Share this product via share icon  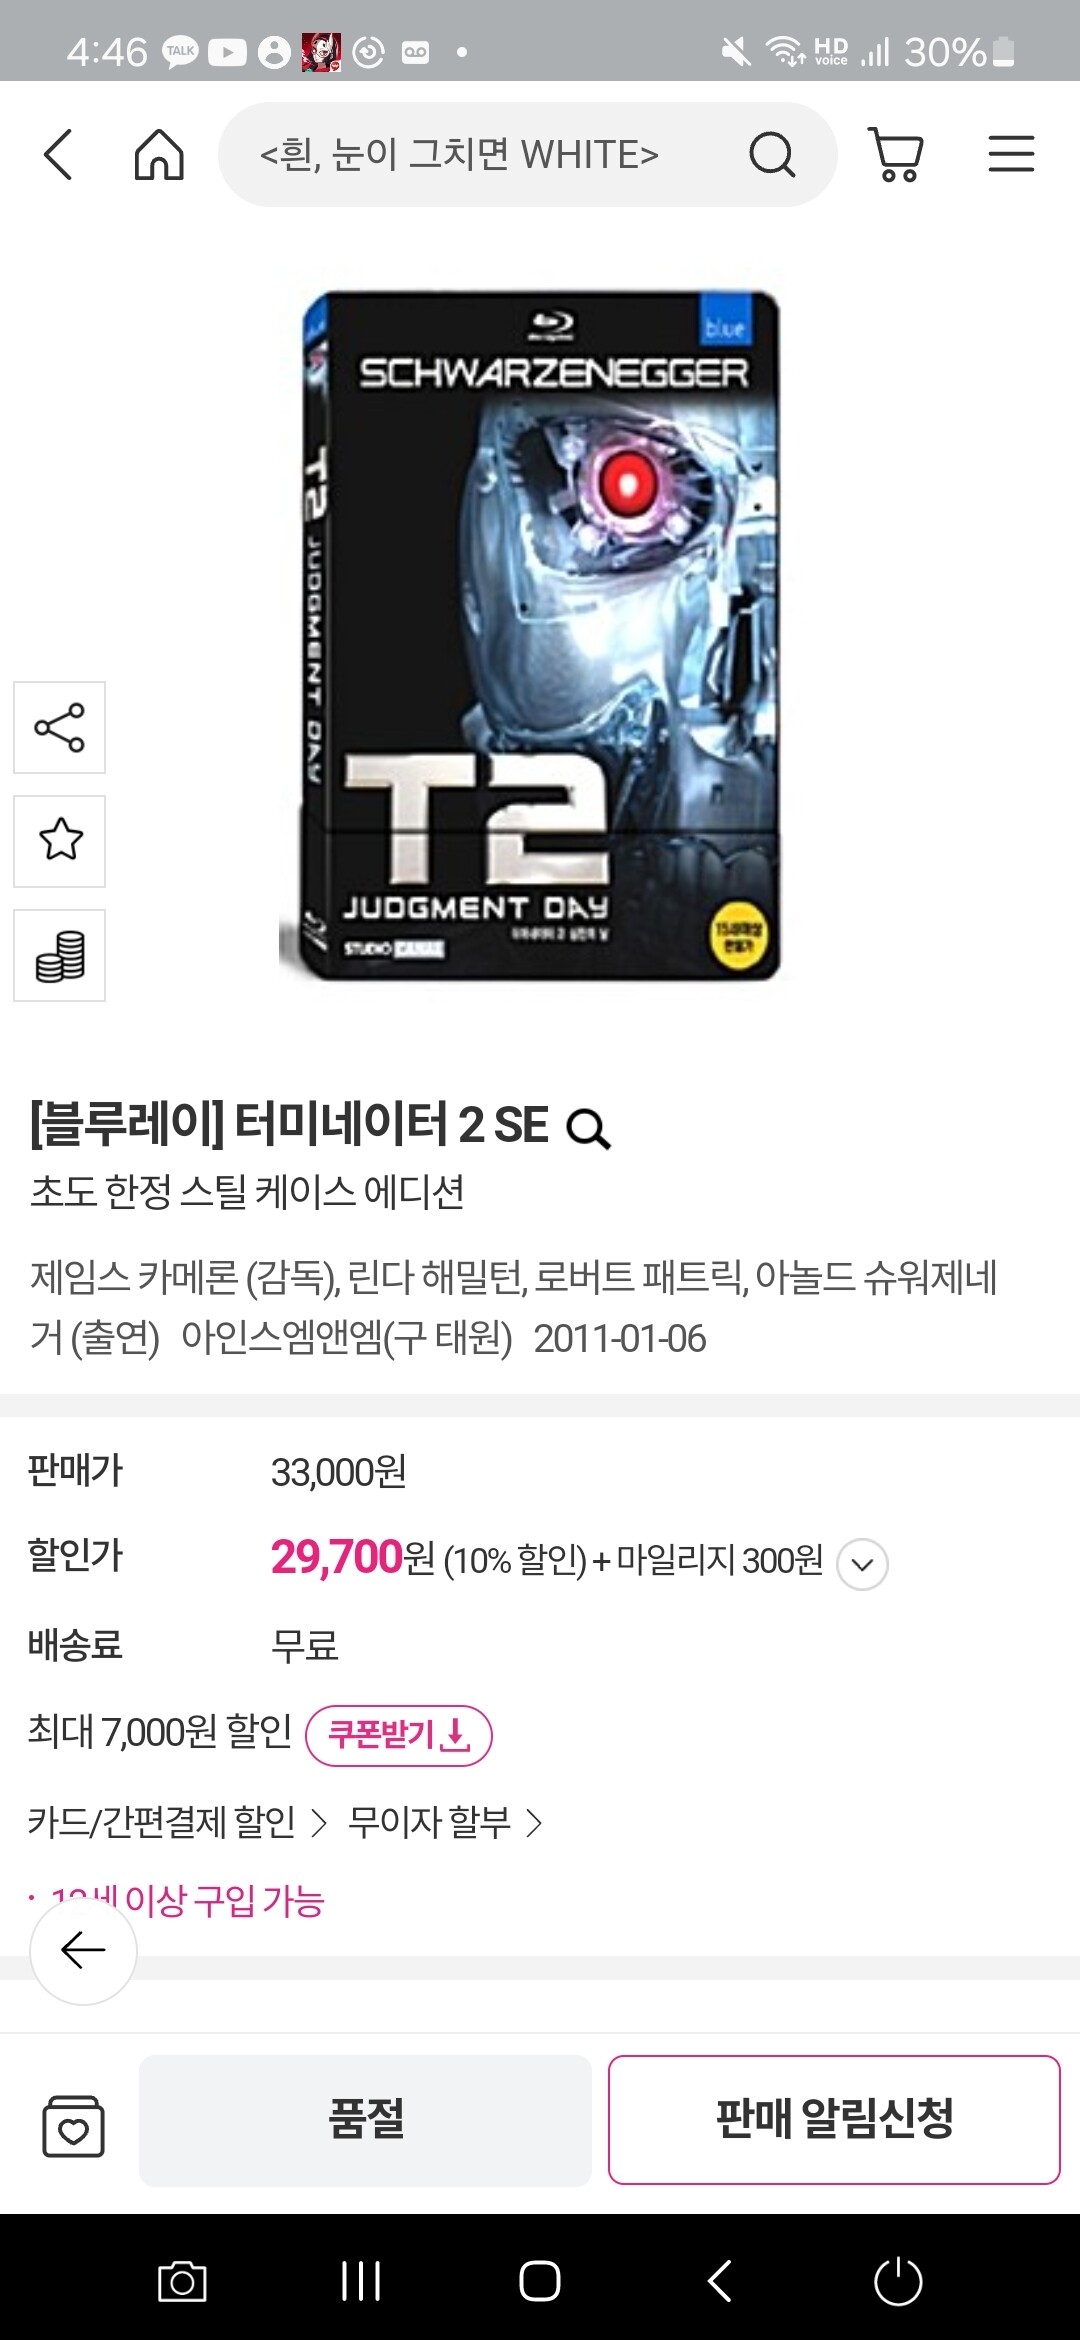(59, 727)
